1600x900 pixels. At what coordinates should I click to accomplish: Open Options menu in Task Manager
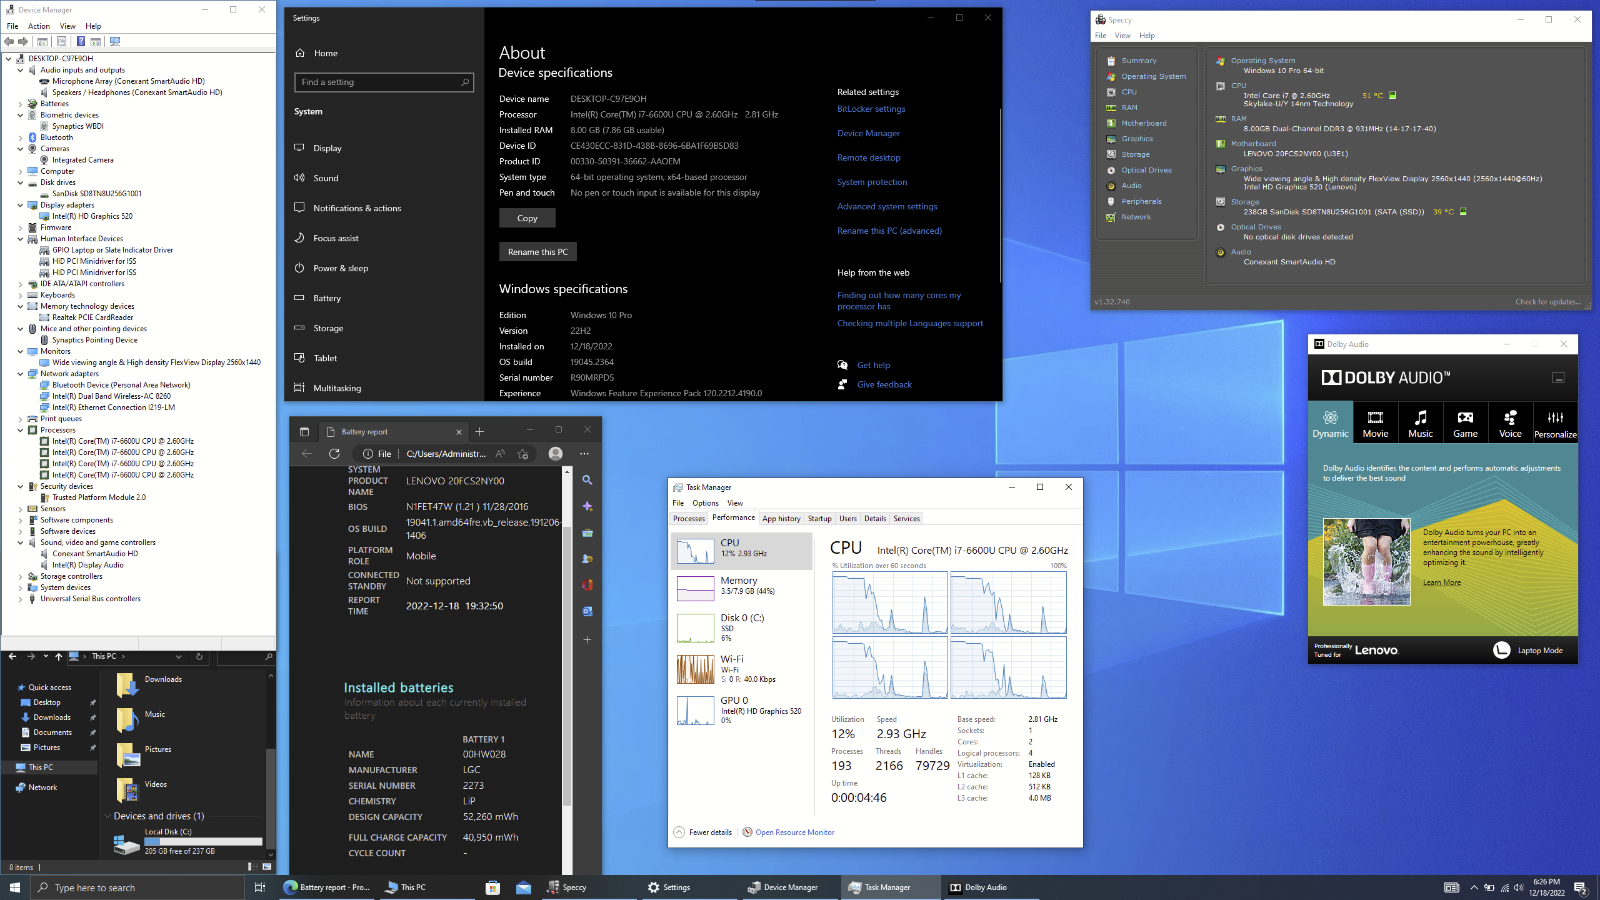point(705,503)
